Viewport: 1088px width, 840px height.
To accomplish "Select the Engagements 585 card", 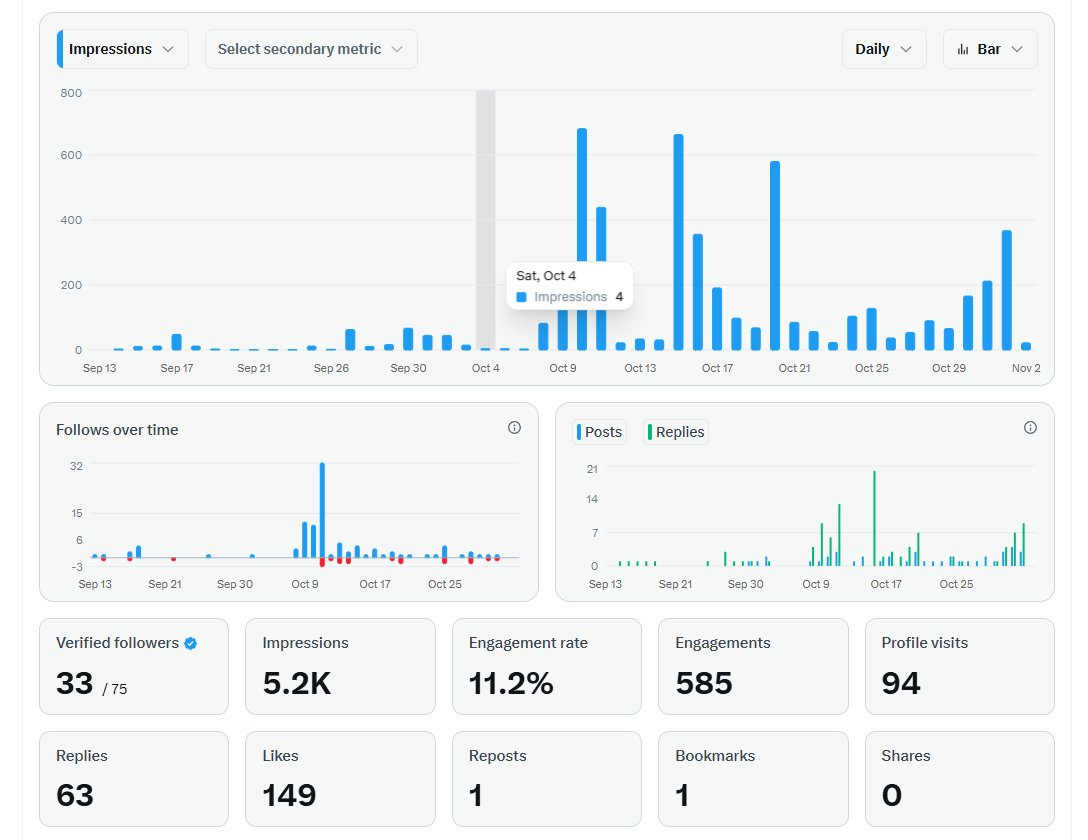I will (753, 667).
